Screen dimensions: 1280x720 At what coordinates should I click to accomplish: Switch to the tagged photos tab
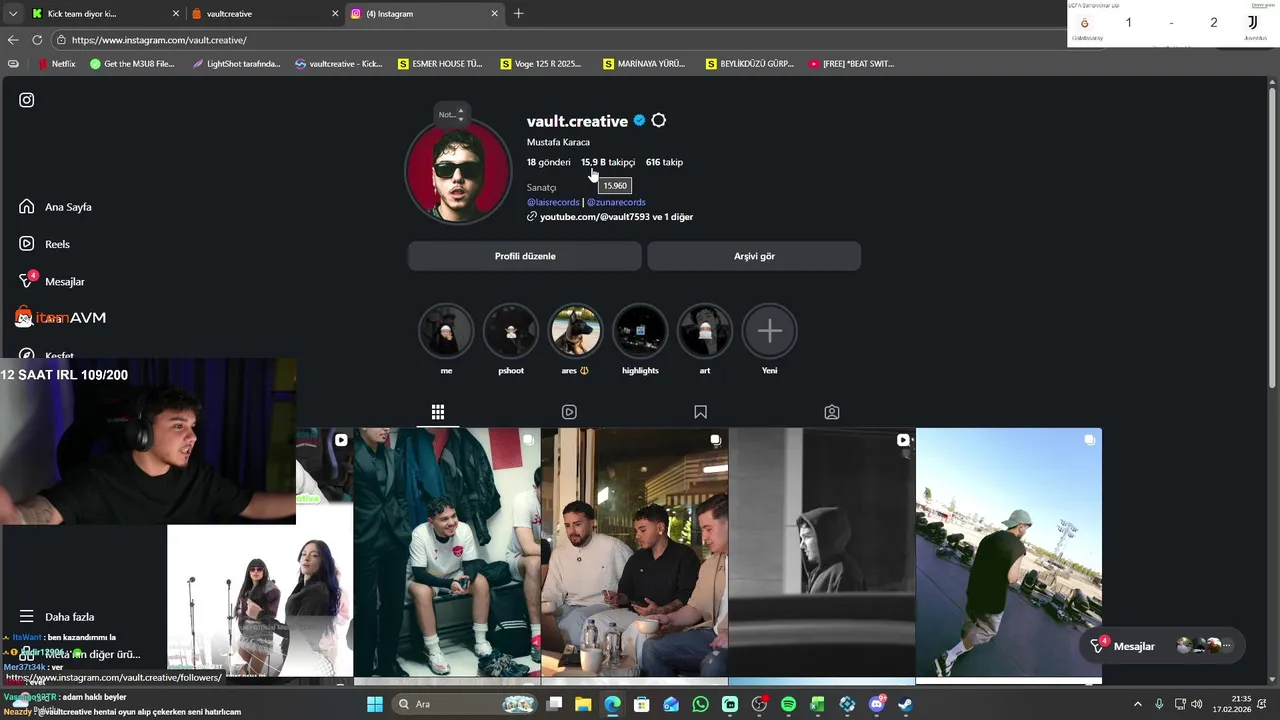pos(832,412)
